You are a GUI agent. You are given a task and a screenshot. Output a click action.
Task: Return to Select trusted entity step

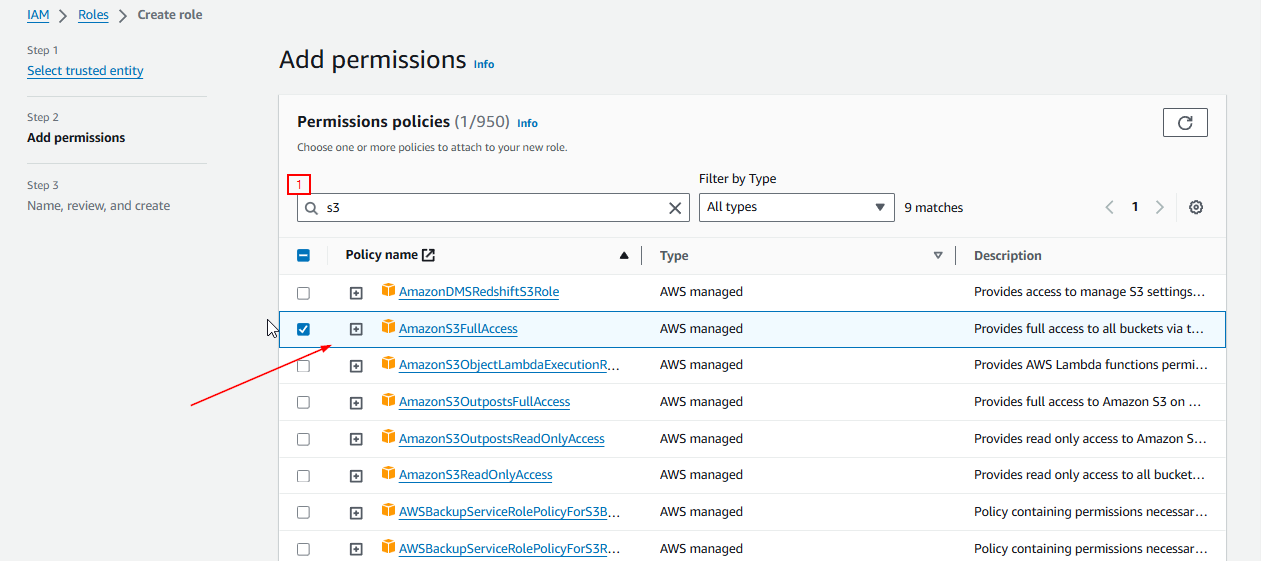(x=85, y=71)
